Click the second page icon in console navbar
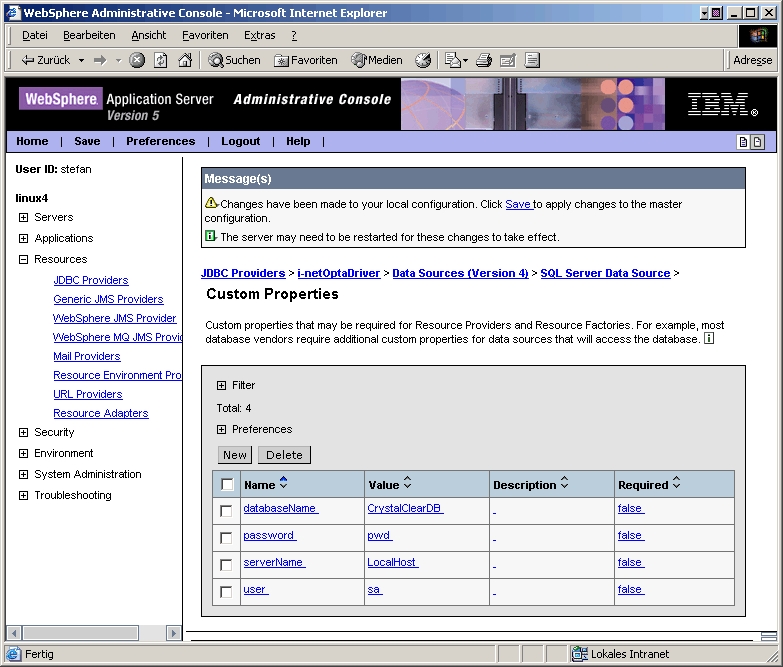The image size is (783, 667). tap(758, 142)
